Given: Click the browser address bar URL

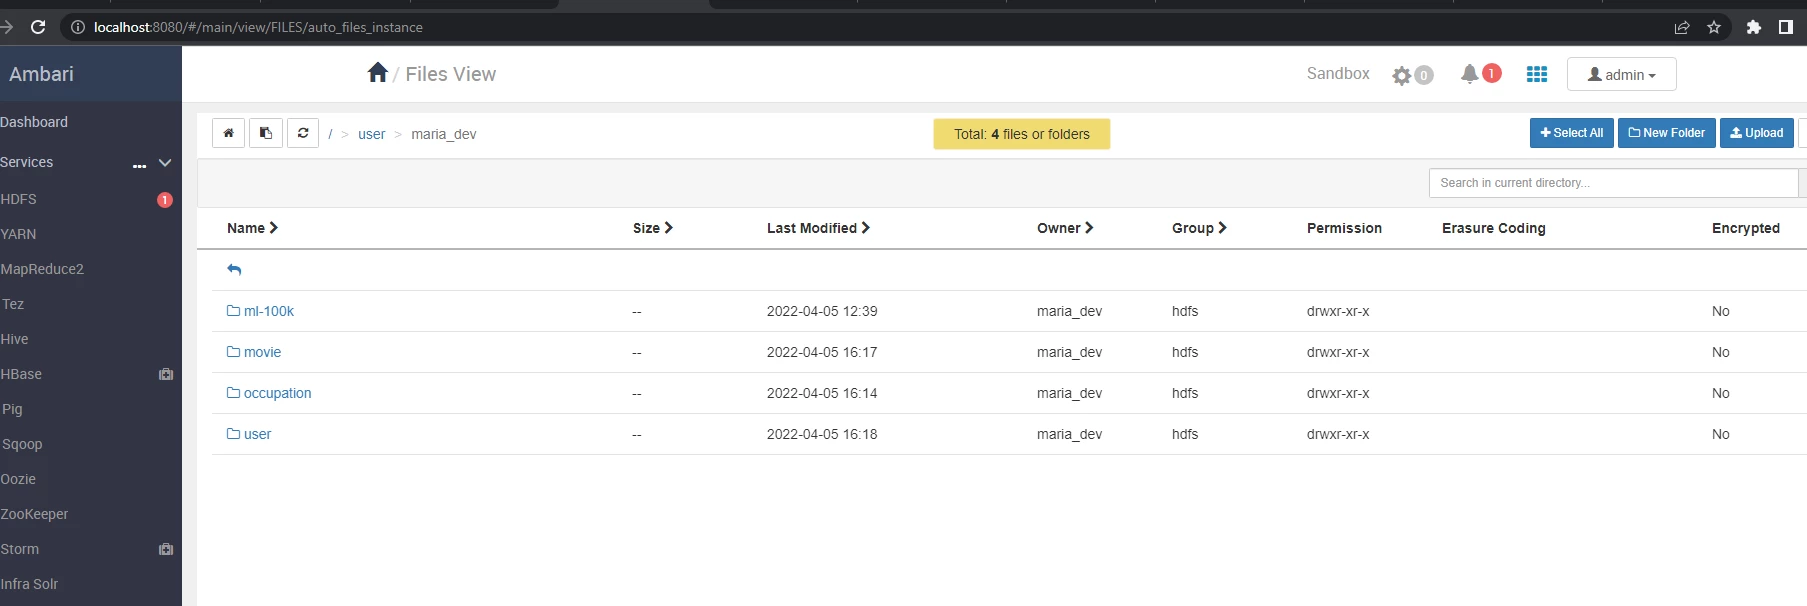Looking at the screenshot, I should (258, 27).
